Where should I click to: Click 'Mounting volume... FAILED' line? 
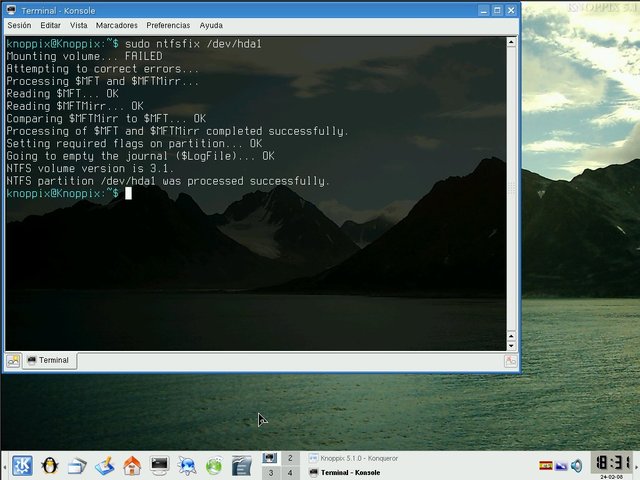84,56
